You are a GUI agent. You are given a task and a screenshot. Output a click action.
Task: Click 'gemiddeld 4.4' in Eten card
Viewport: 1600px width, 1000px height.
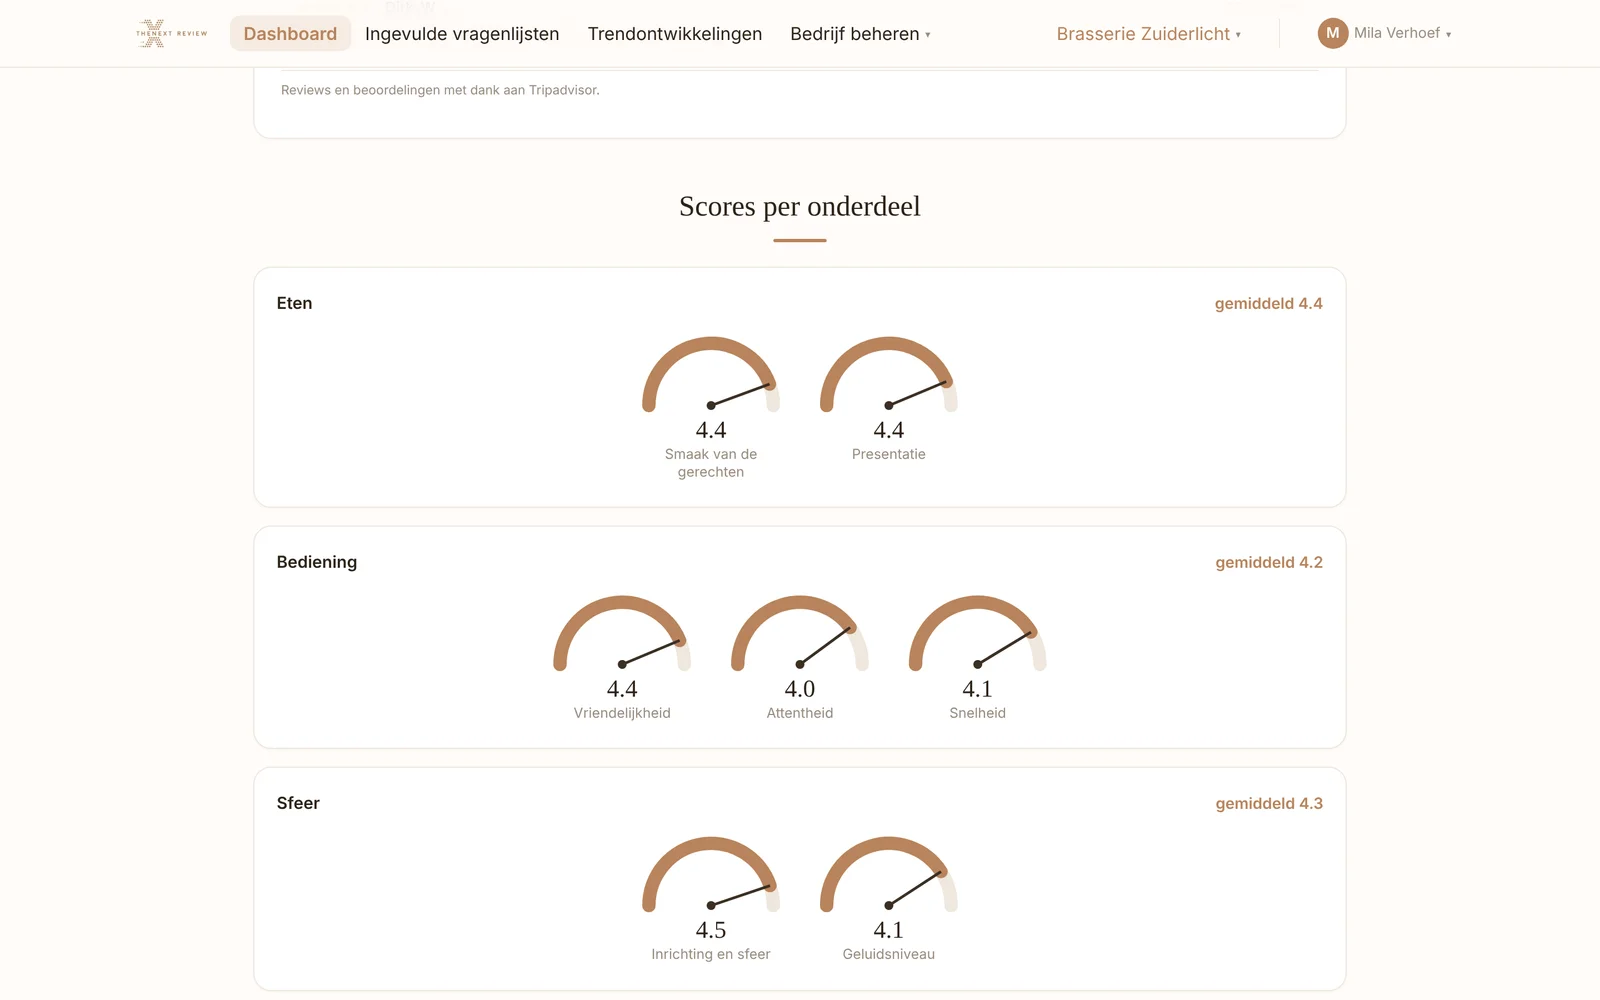pyautogui.click(x=1268, y=303)
